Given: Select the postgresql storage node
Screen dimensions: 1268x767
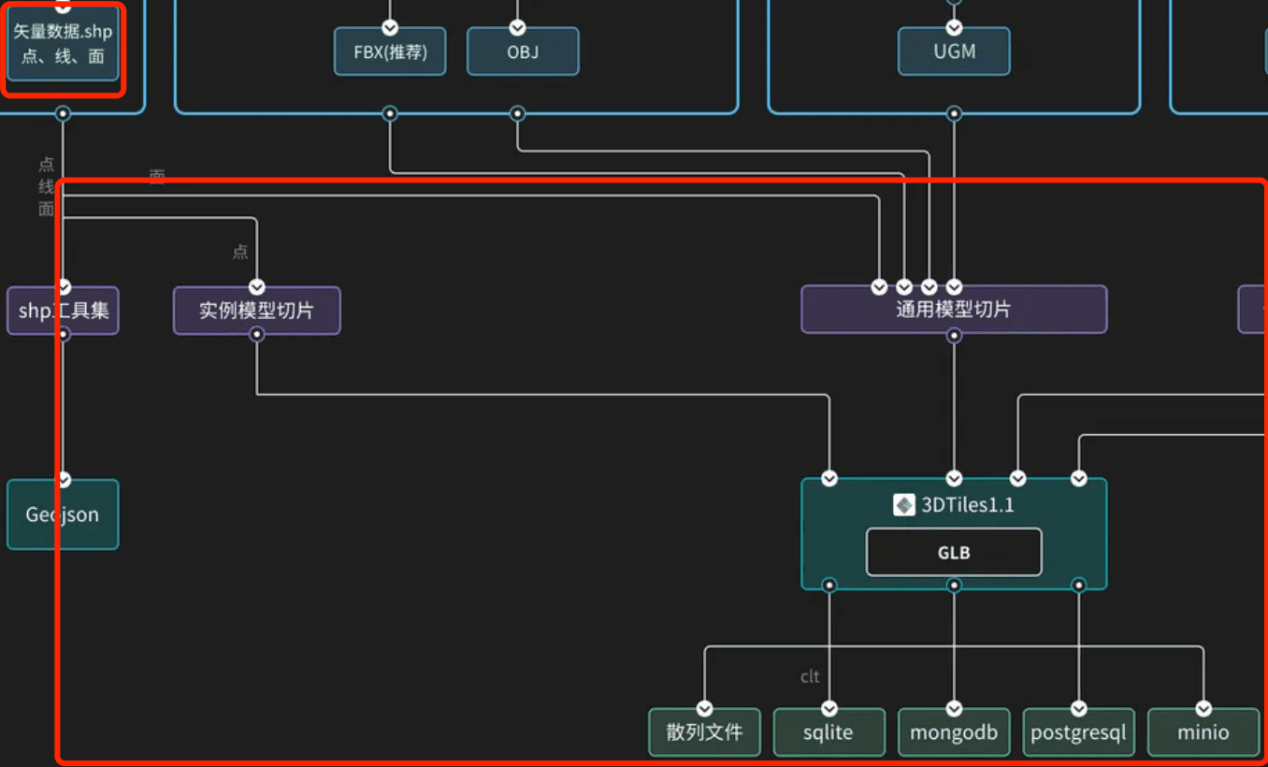Looking at the screenshot, I should (1078, 733).
